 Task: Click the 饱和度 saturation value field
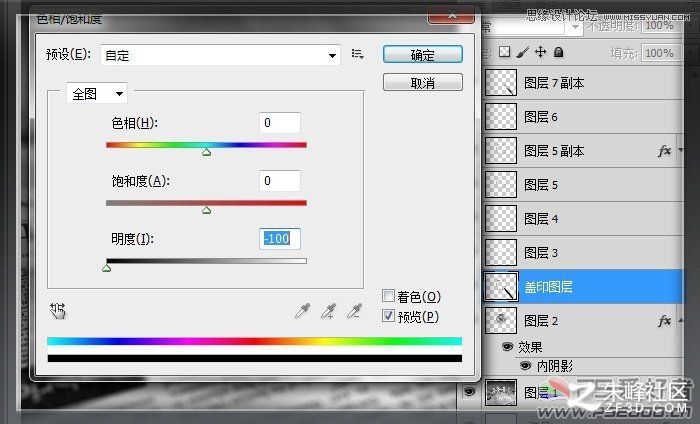(280, 181)
